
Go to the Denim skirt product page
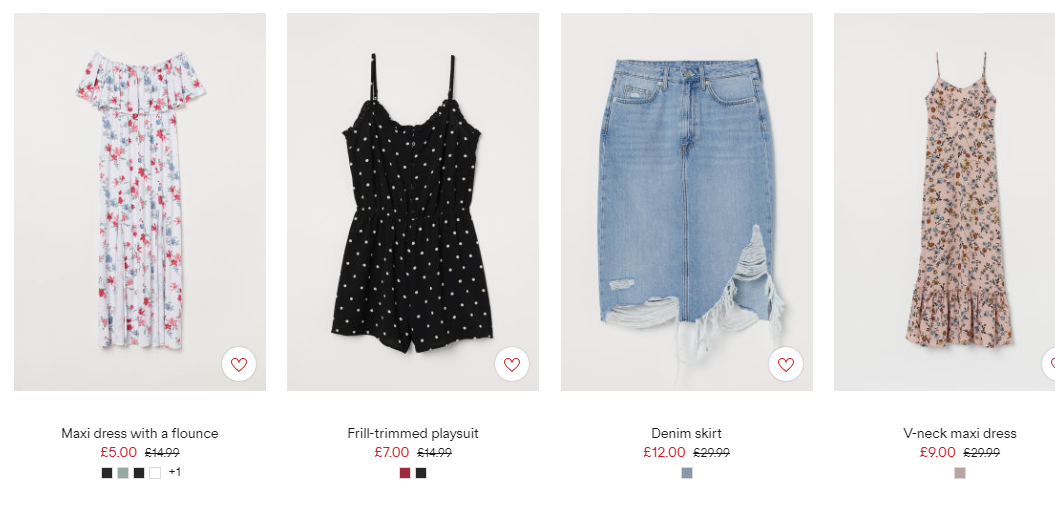click(x=686, y=433)
